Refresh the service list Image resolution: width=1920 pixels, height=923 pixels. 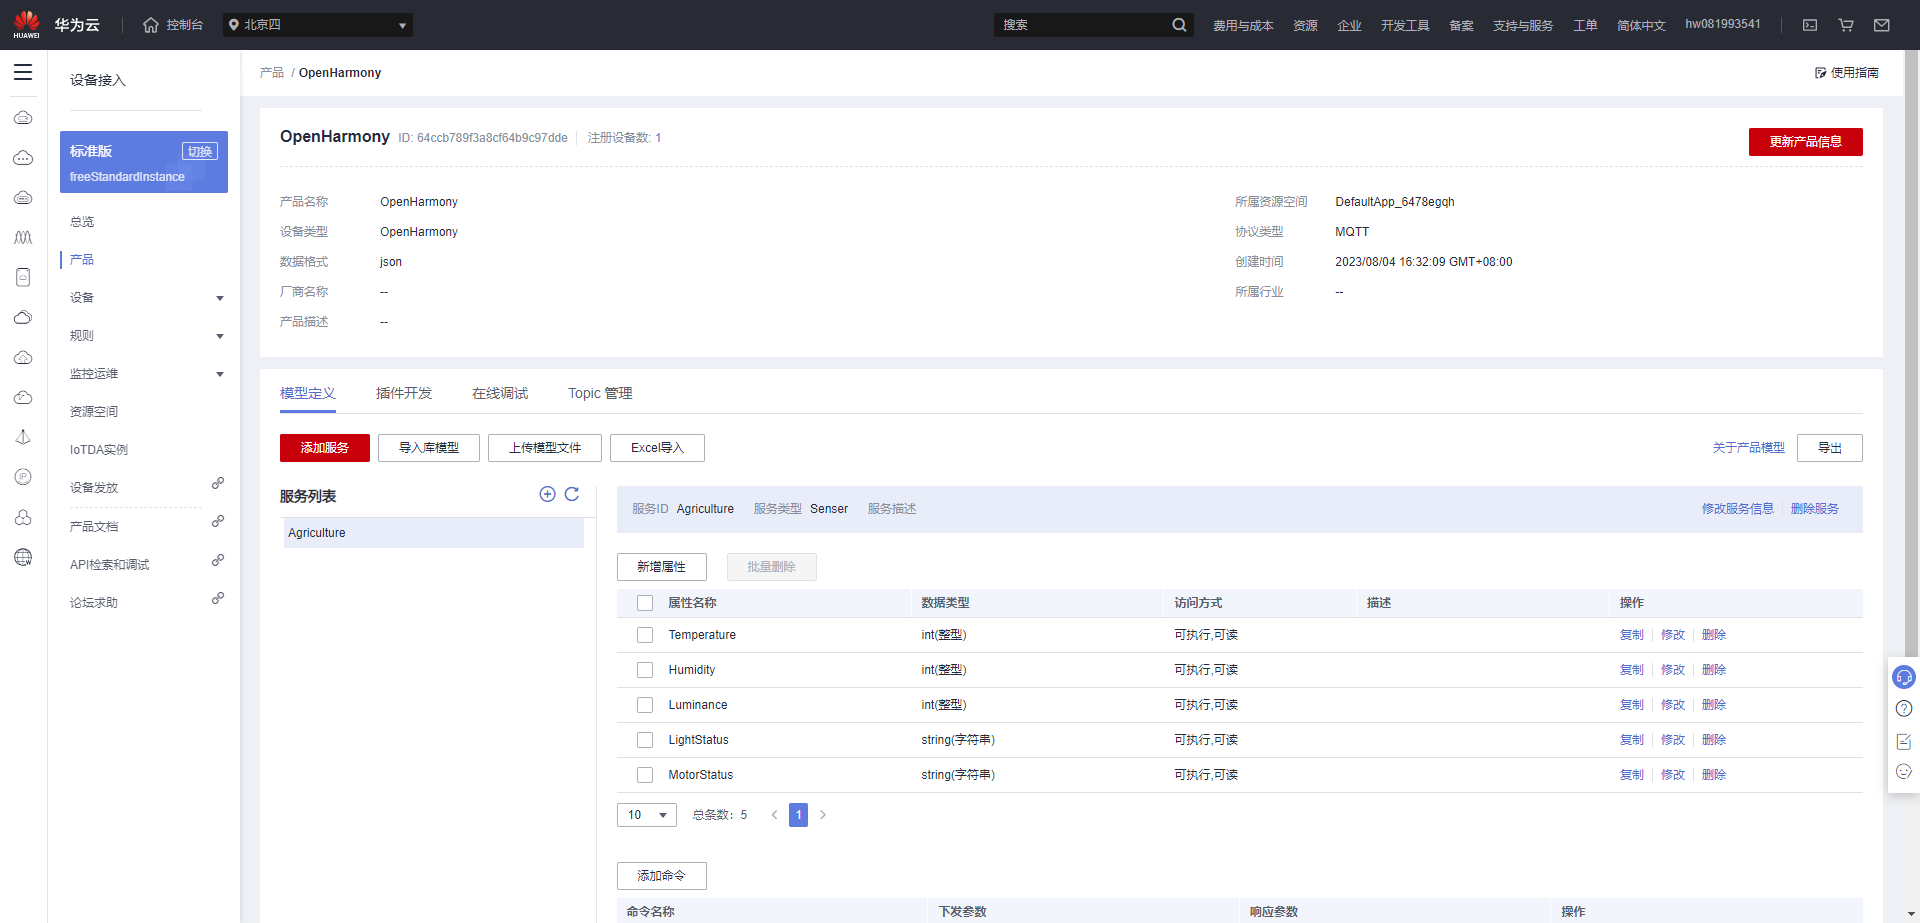572,494
